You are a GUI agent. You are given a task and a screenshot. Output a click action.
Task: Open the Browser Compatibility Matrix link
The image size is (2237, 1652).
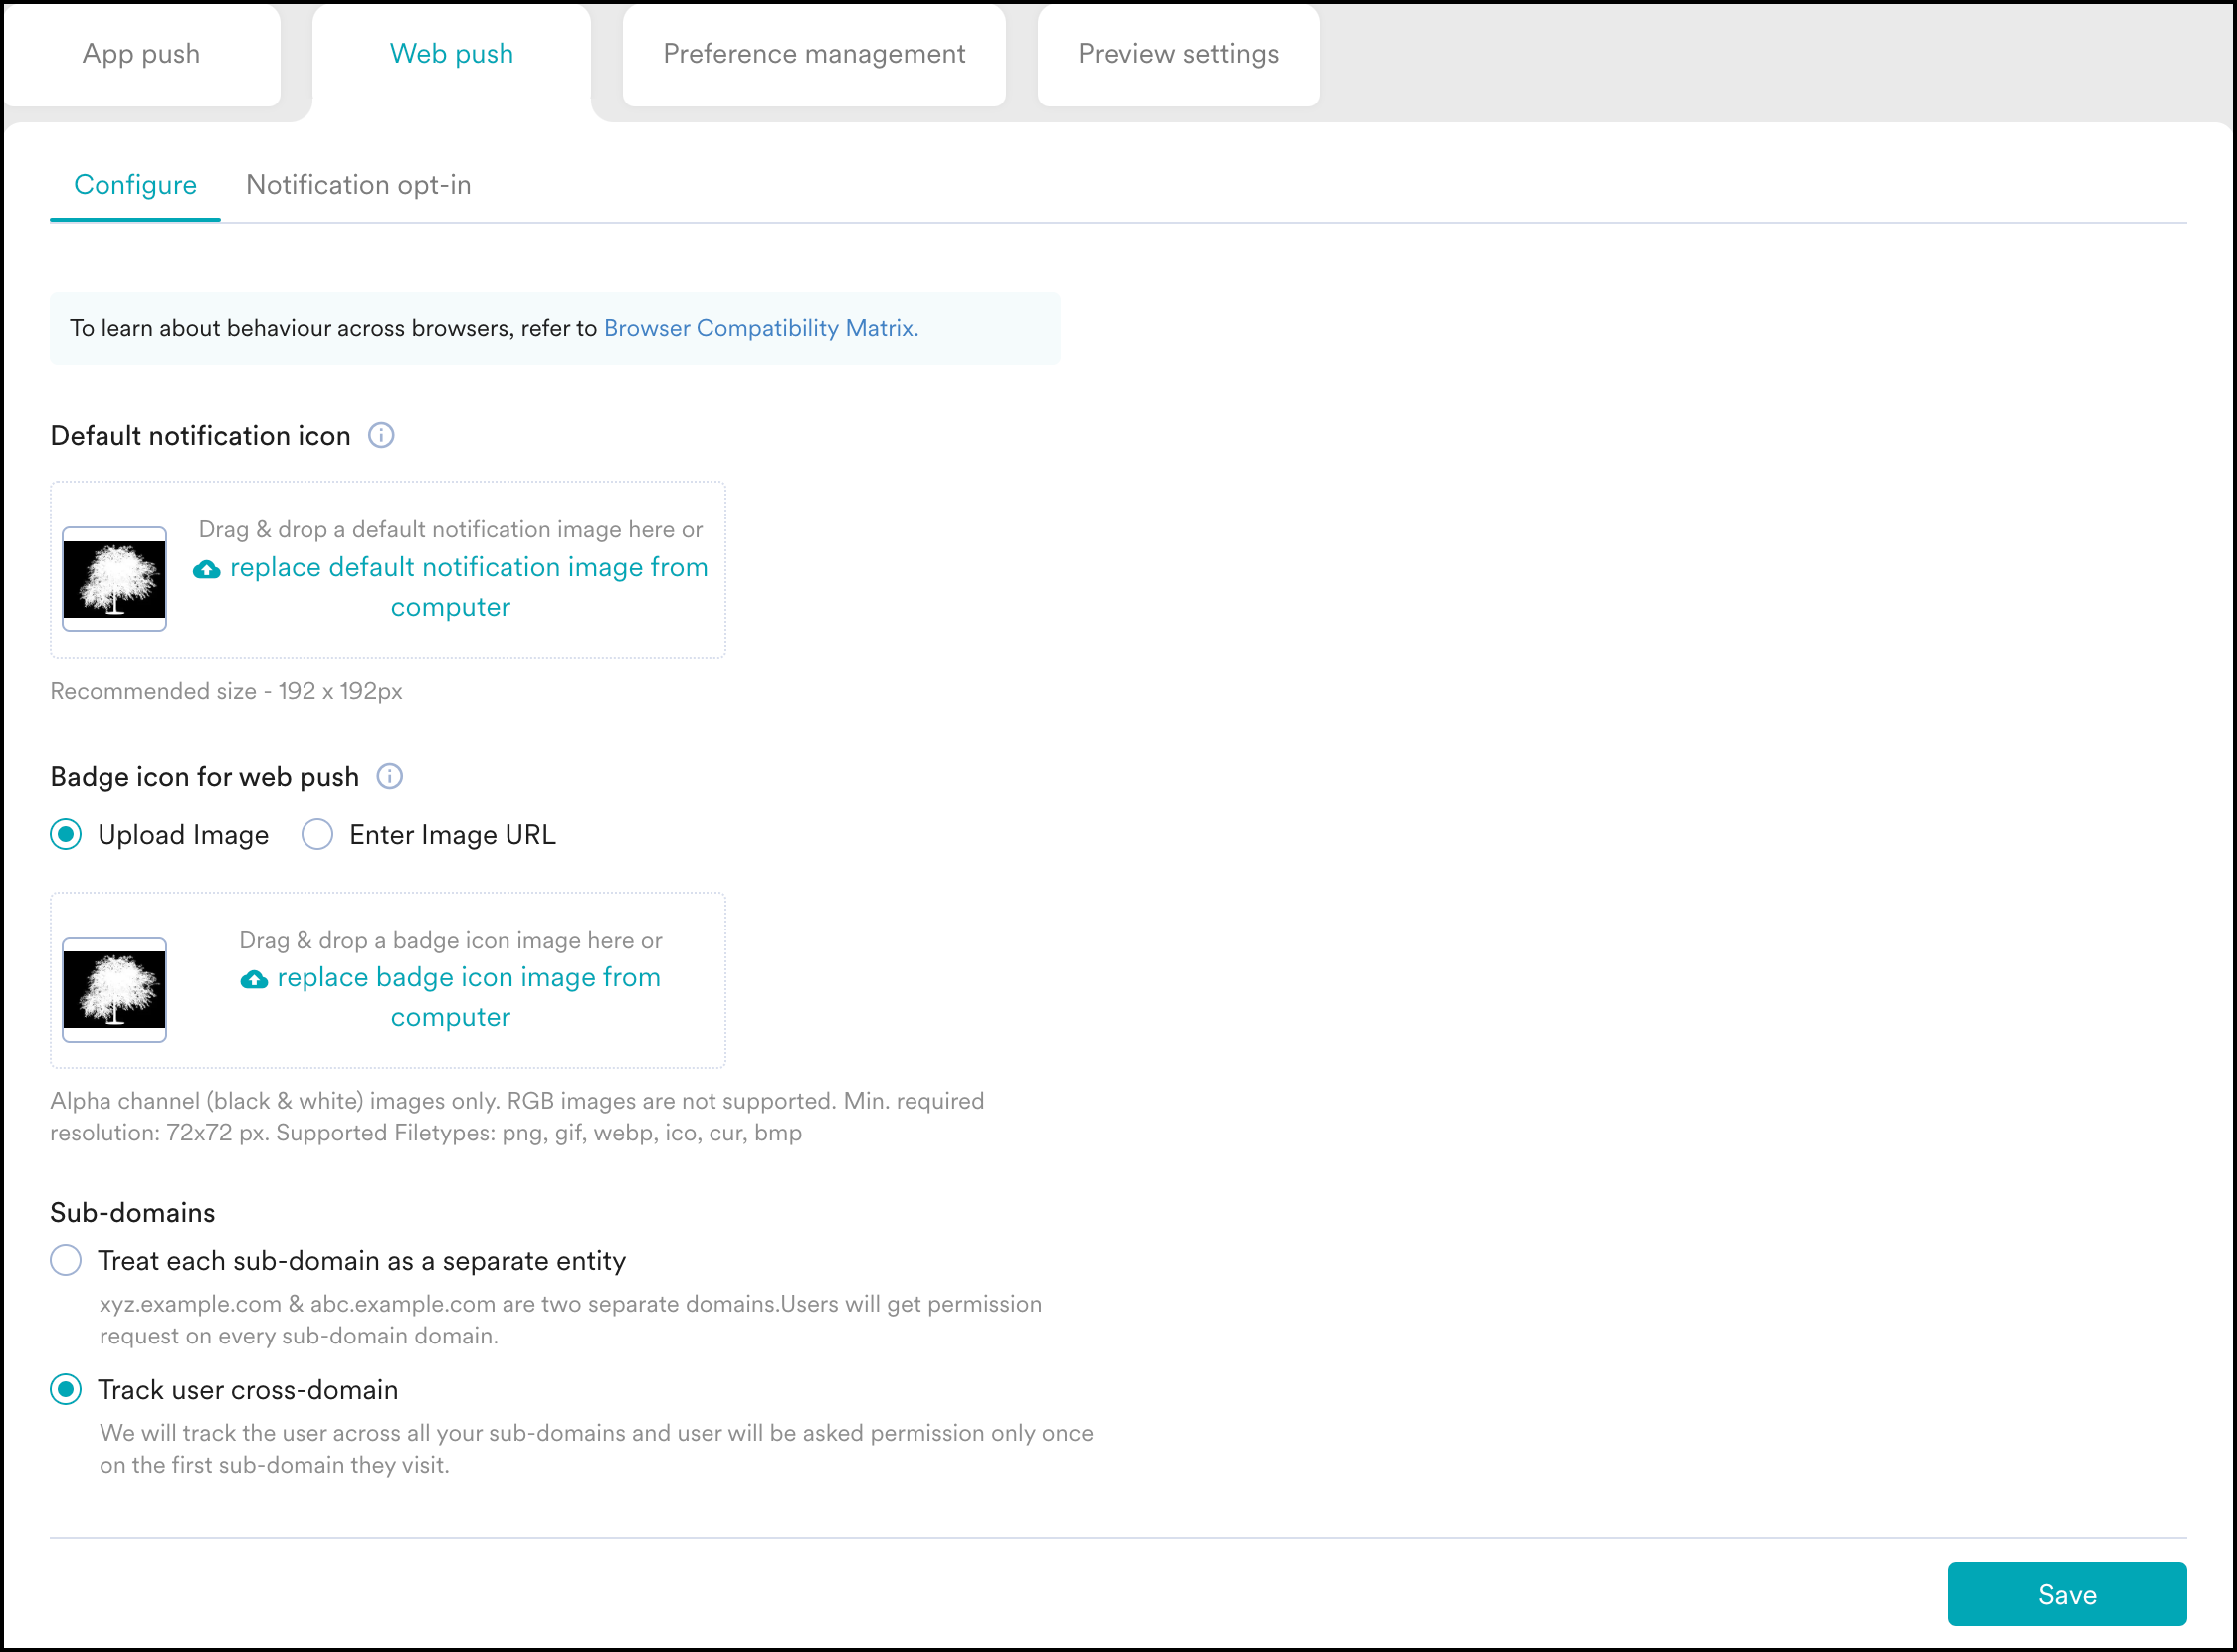760,328
